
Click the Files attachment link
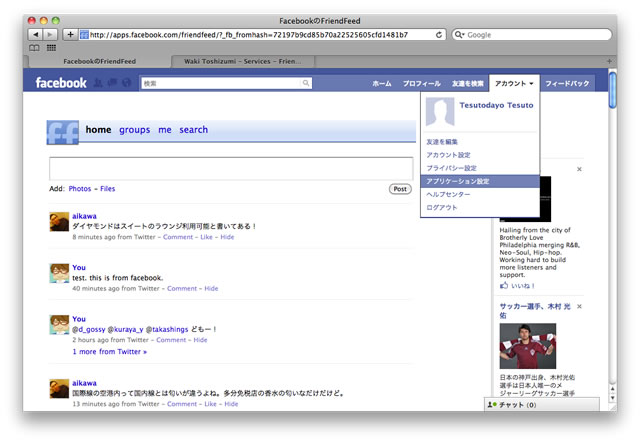pyautogui.click(x=108, y=188)
